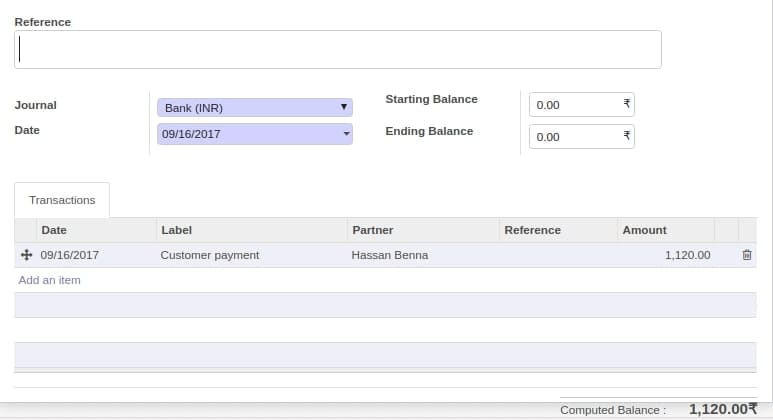773x420 pixels.
Task: Click the rupee symbol in Ending Balance
Action: pos(627,135)
